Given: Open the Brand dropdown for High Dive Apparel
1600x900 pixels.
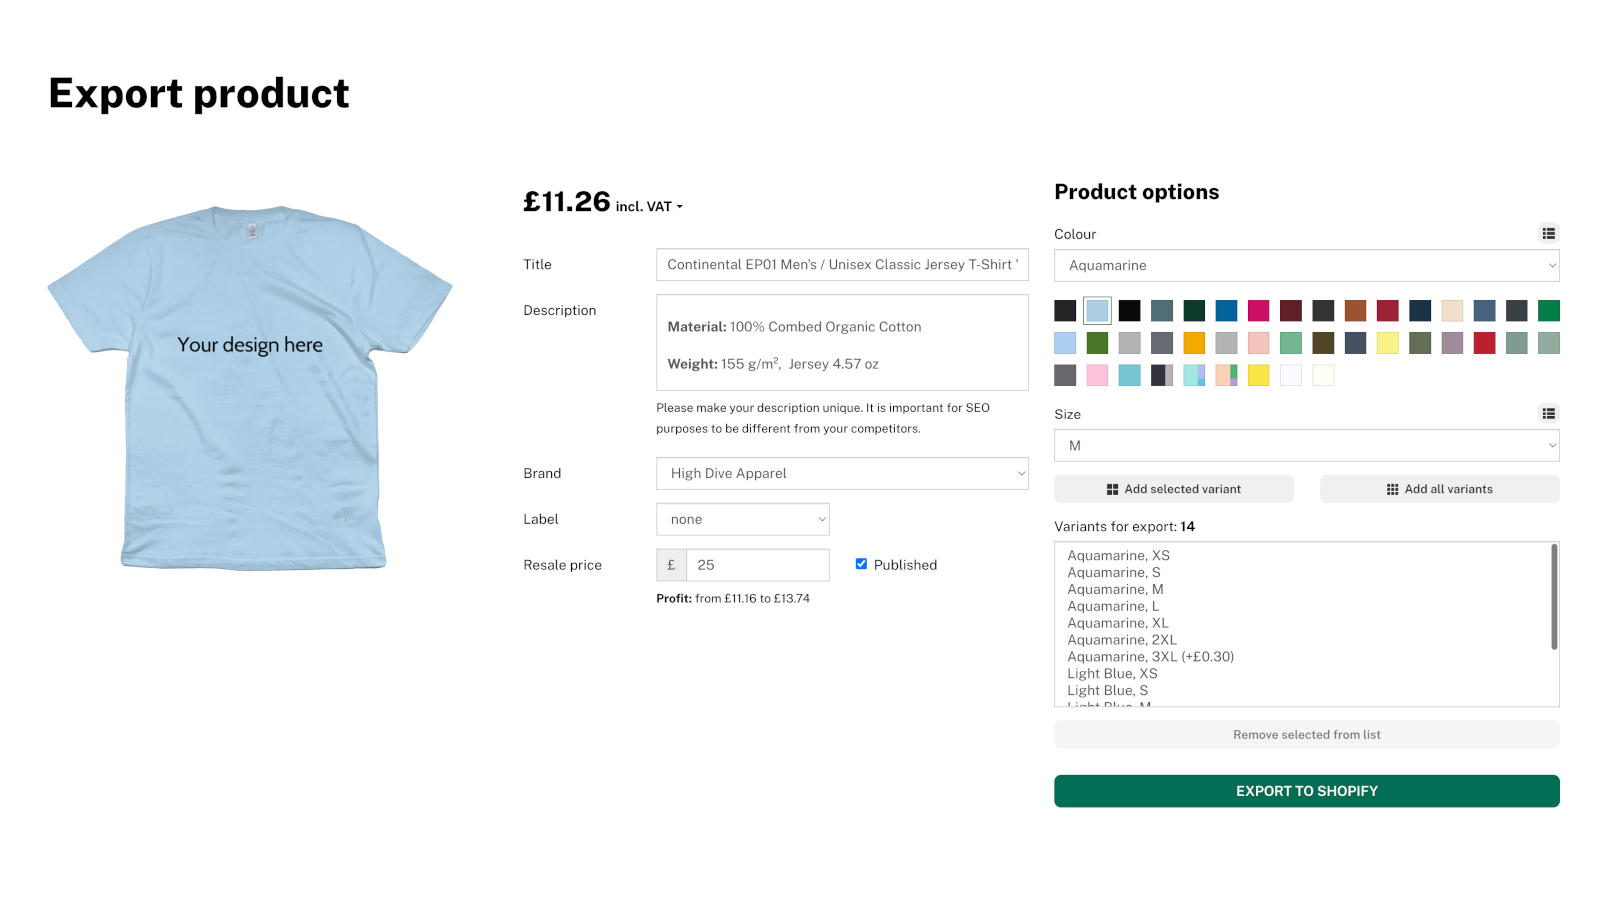Looking at the screenshot, I should click(841, 473).
